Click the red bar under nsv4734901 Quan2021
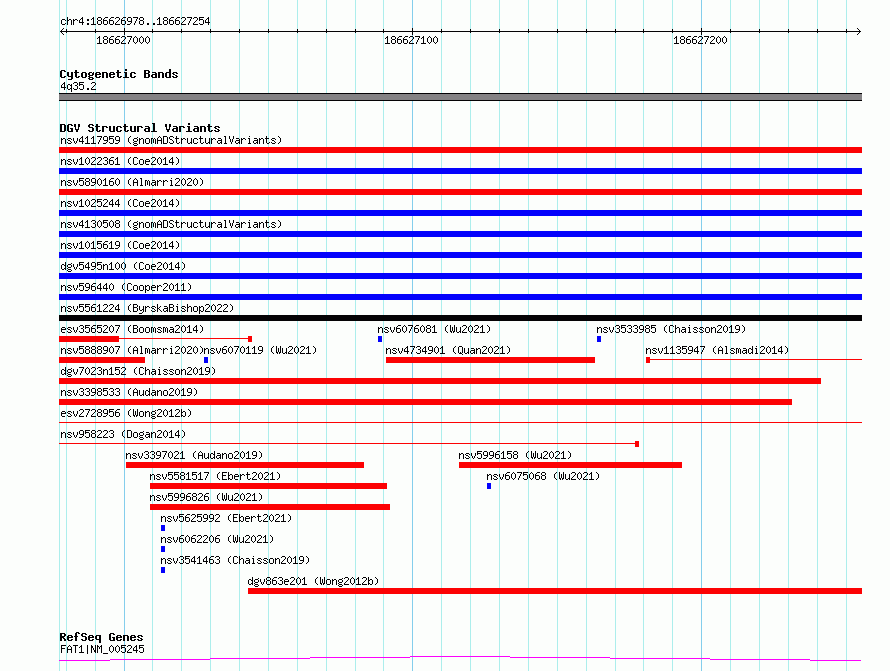The width and height of the screenshot is (890, 671). (x=490, y=360)
